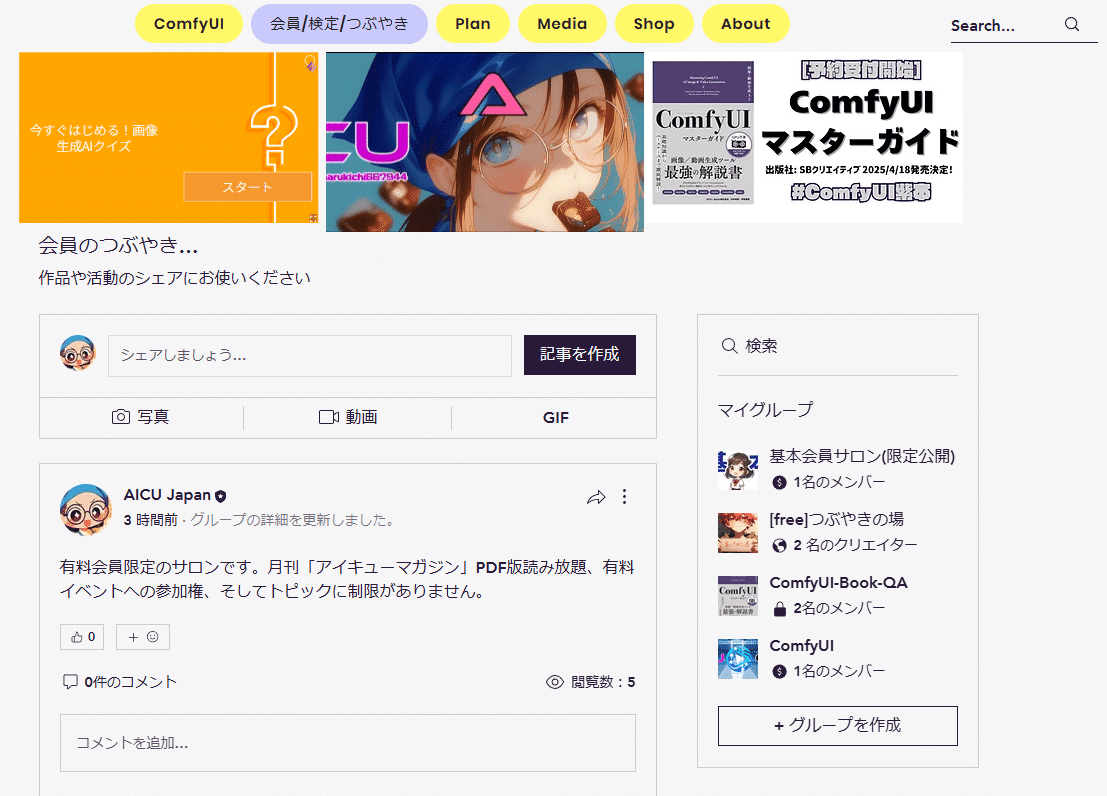Image resolution: width=1107 pixels, height=796 pixels.
Task: Click the 3 時間前 post timestamp
Action: [x=150, y=520]
